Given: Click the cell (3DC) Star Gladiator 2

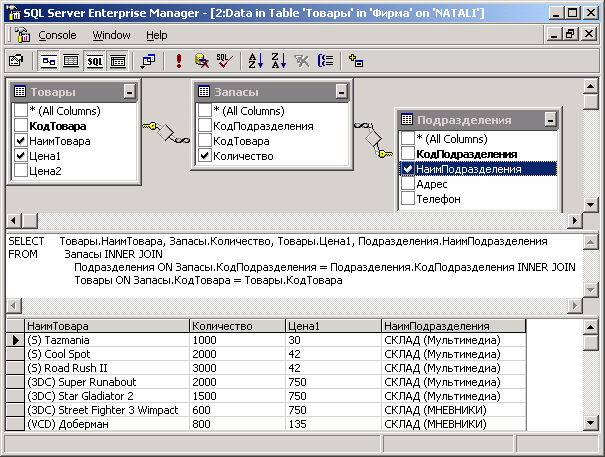Looking at the screenshot, I should point(107,396).
